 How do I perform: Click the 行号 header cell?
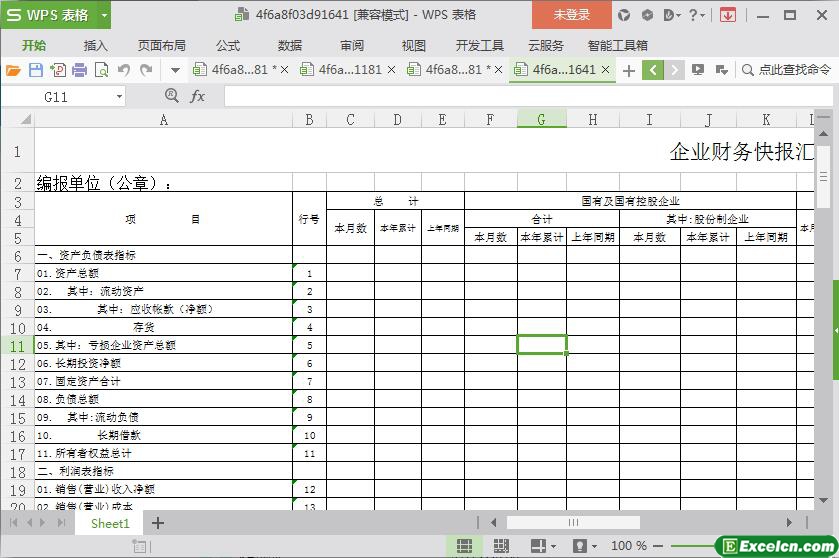click(309, 219)
